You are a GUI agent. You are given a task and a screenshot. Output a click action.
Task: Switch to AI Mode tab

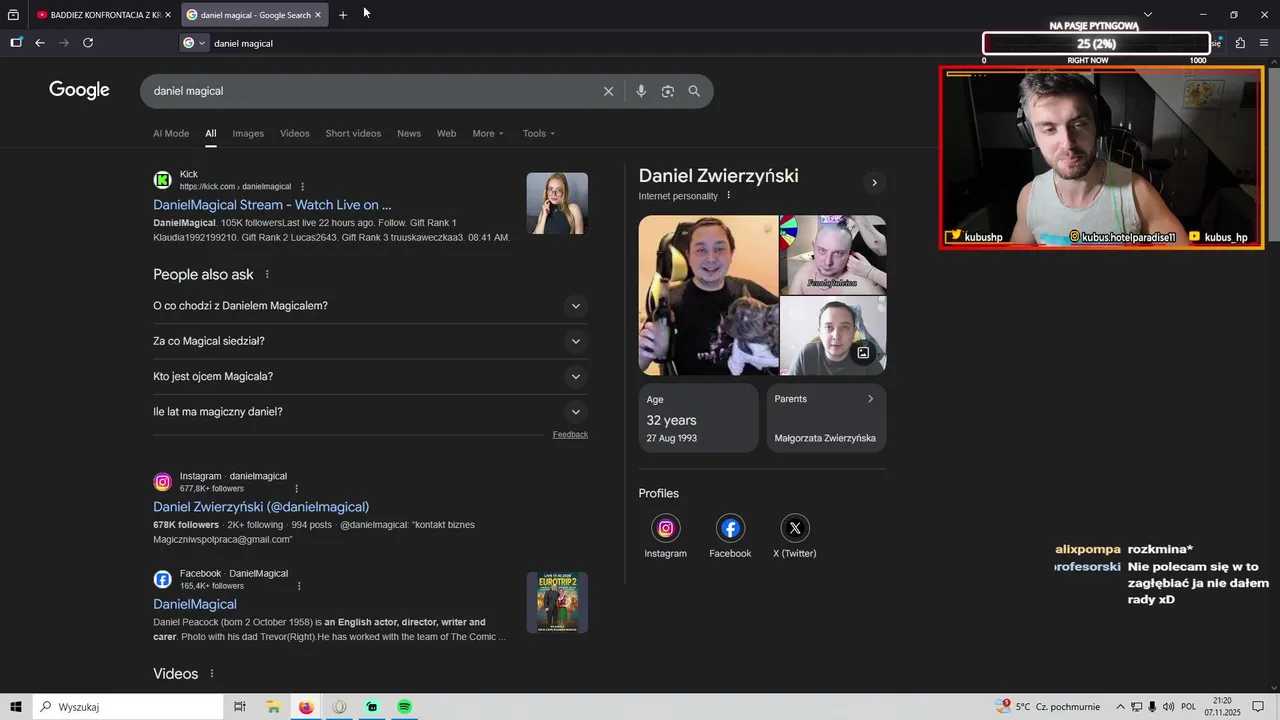[171, 134]
